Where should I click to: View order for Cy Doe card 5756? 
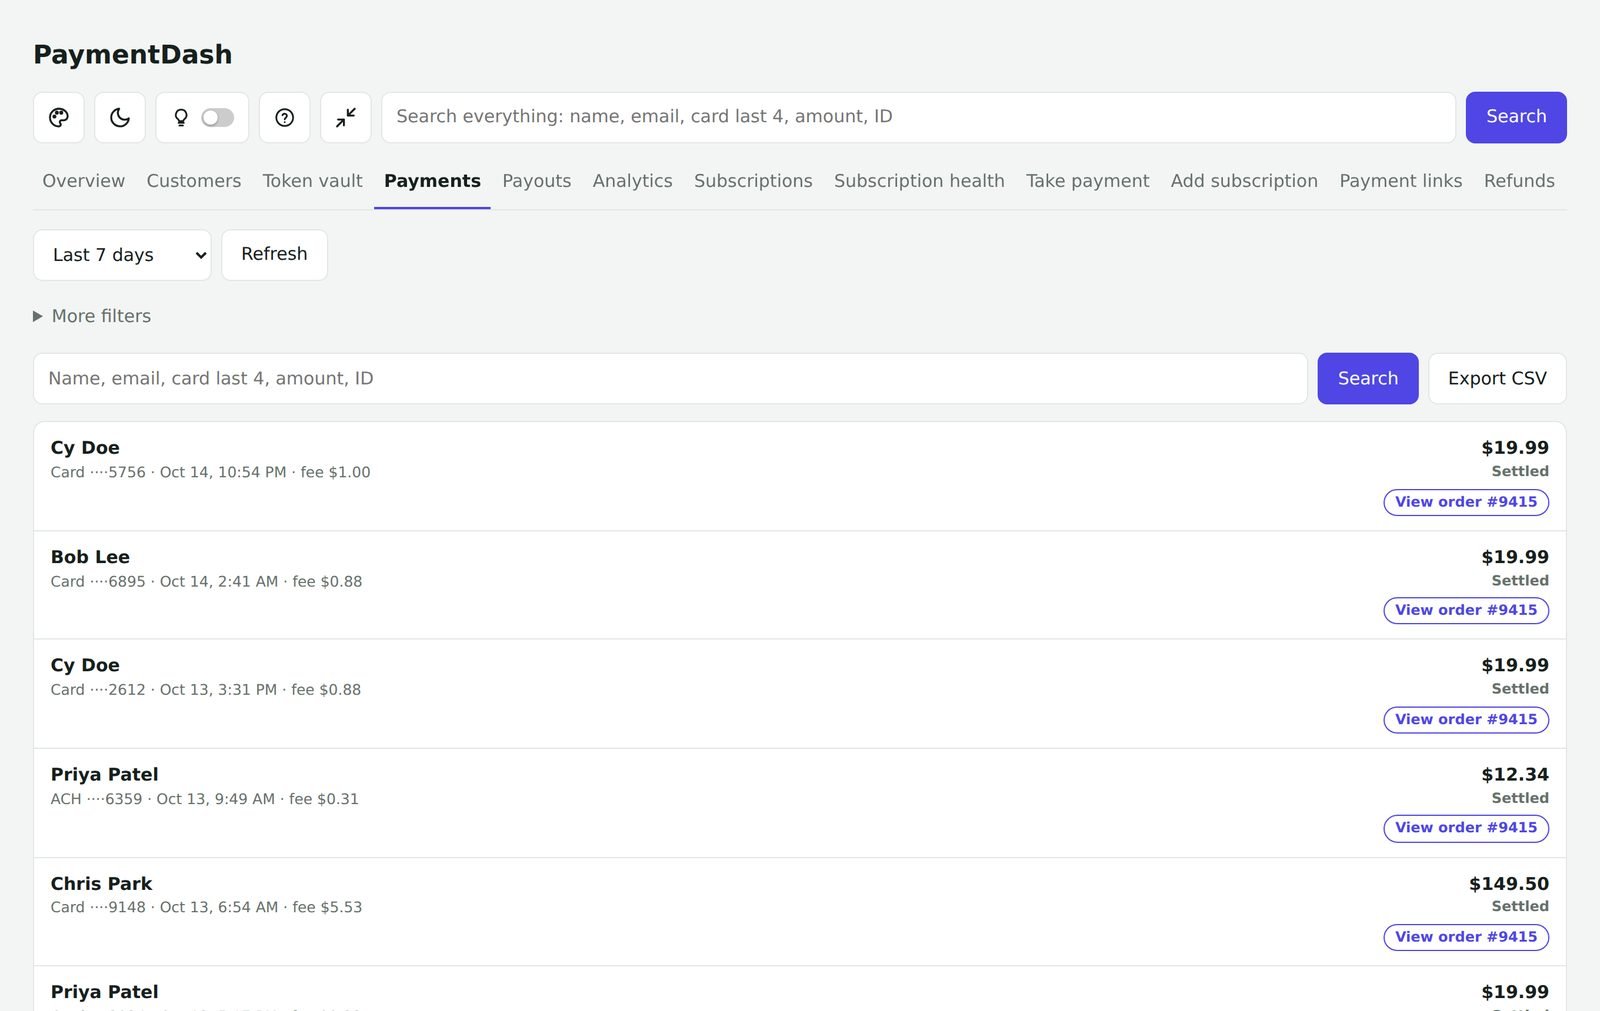click(x=1466, y=502)
